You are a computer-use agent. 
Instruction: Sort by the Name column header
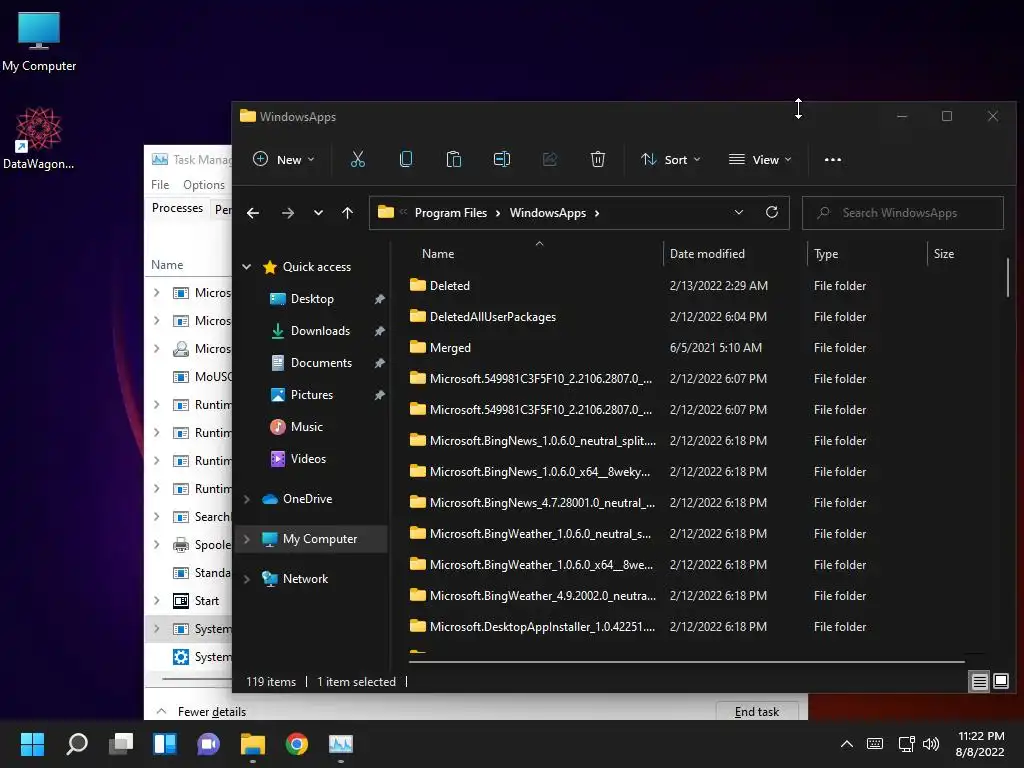click(438, 254)
